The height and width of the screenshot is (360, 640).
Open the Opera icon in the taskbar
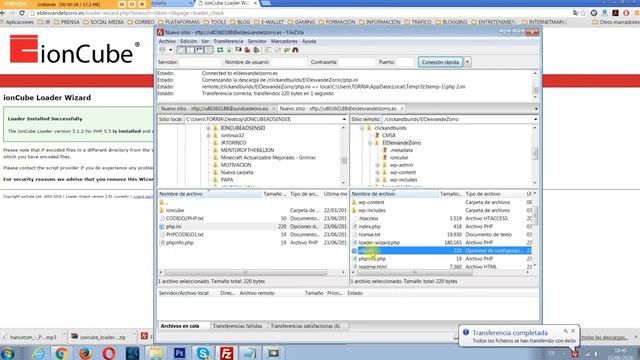(109, 353)
